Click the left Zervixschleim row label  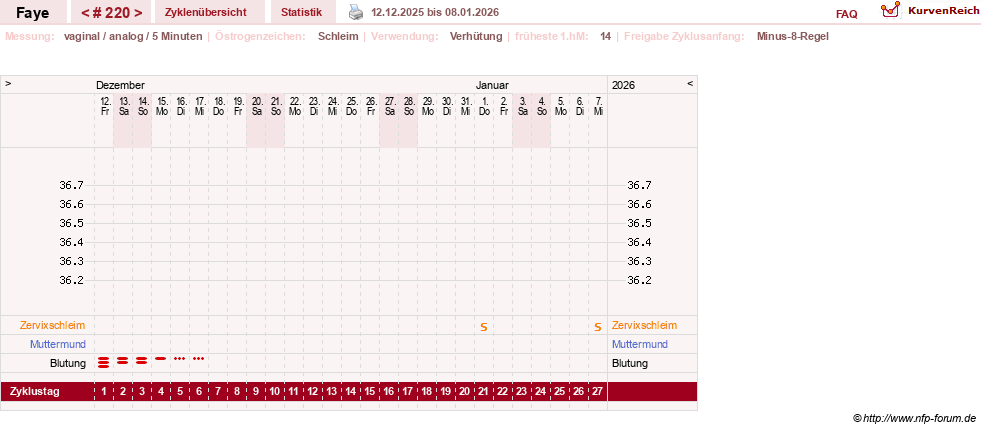(53, 325)
